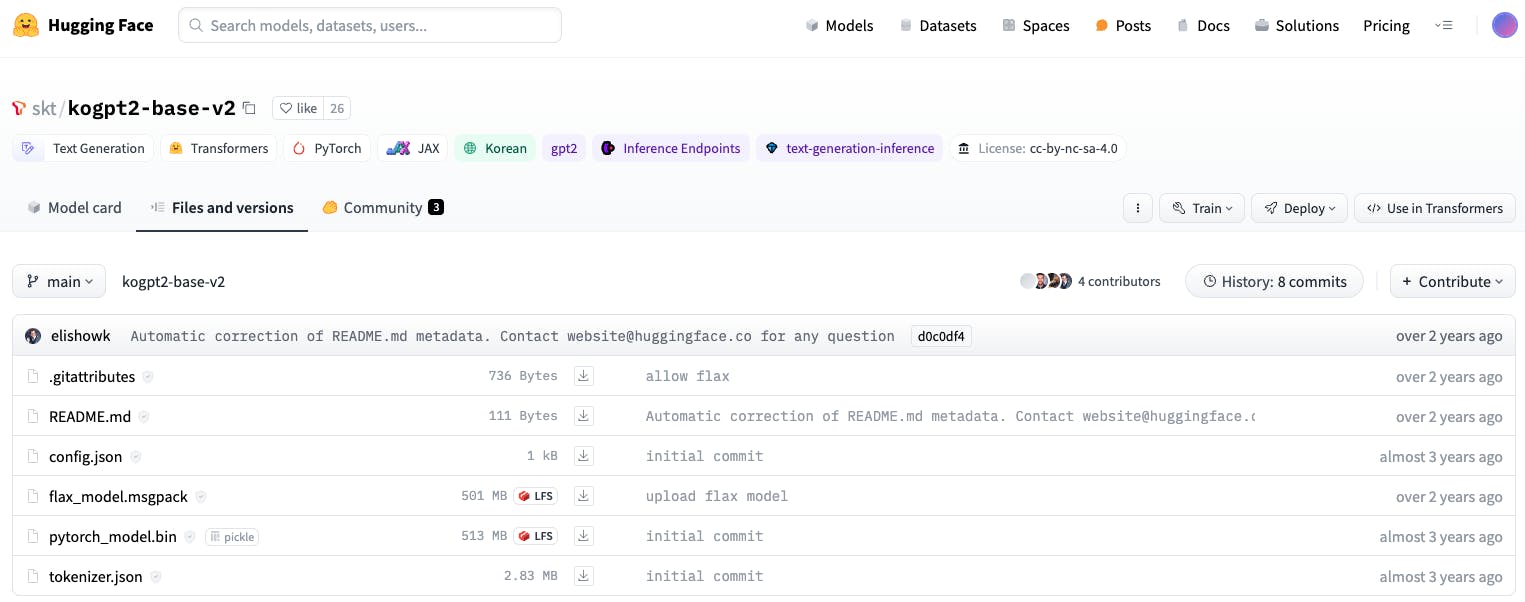Click elishowk's avatar in commit row

34,336
